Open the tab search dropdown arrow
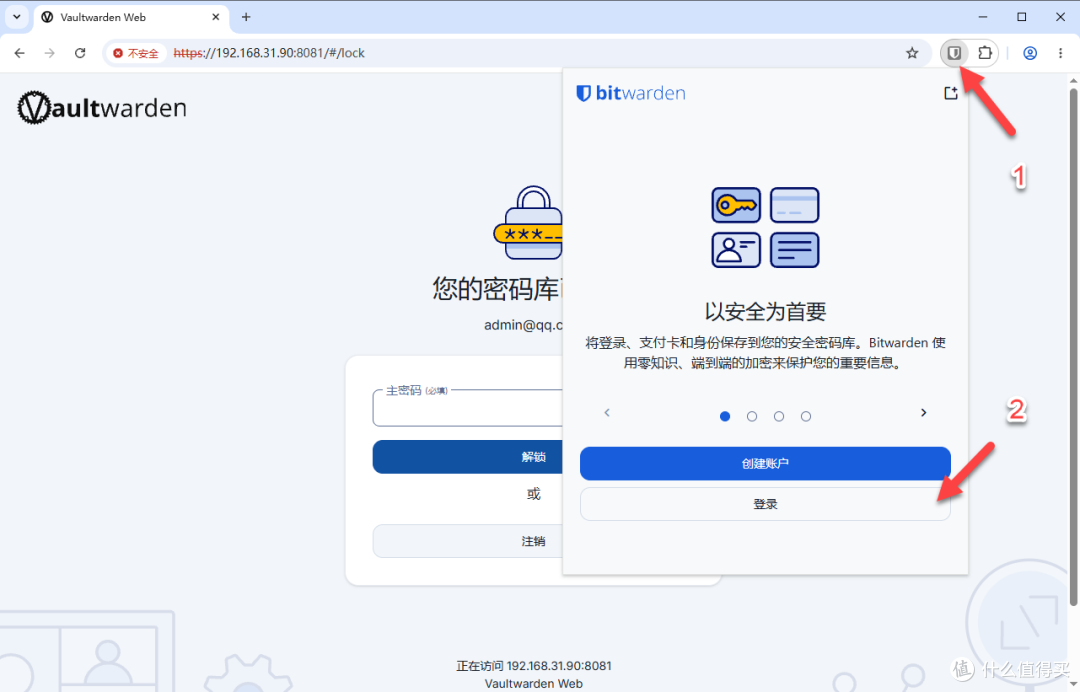Screen dimensions: 1080x692 (x=17, y=17)
